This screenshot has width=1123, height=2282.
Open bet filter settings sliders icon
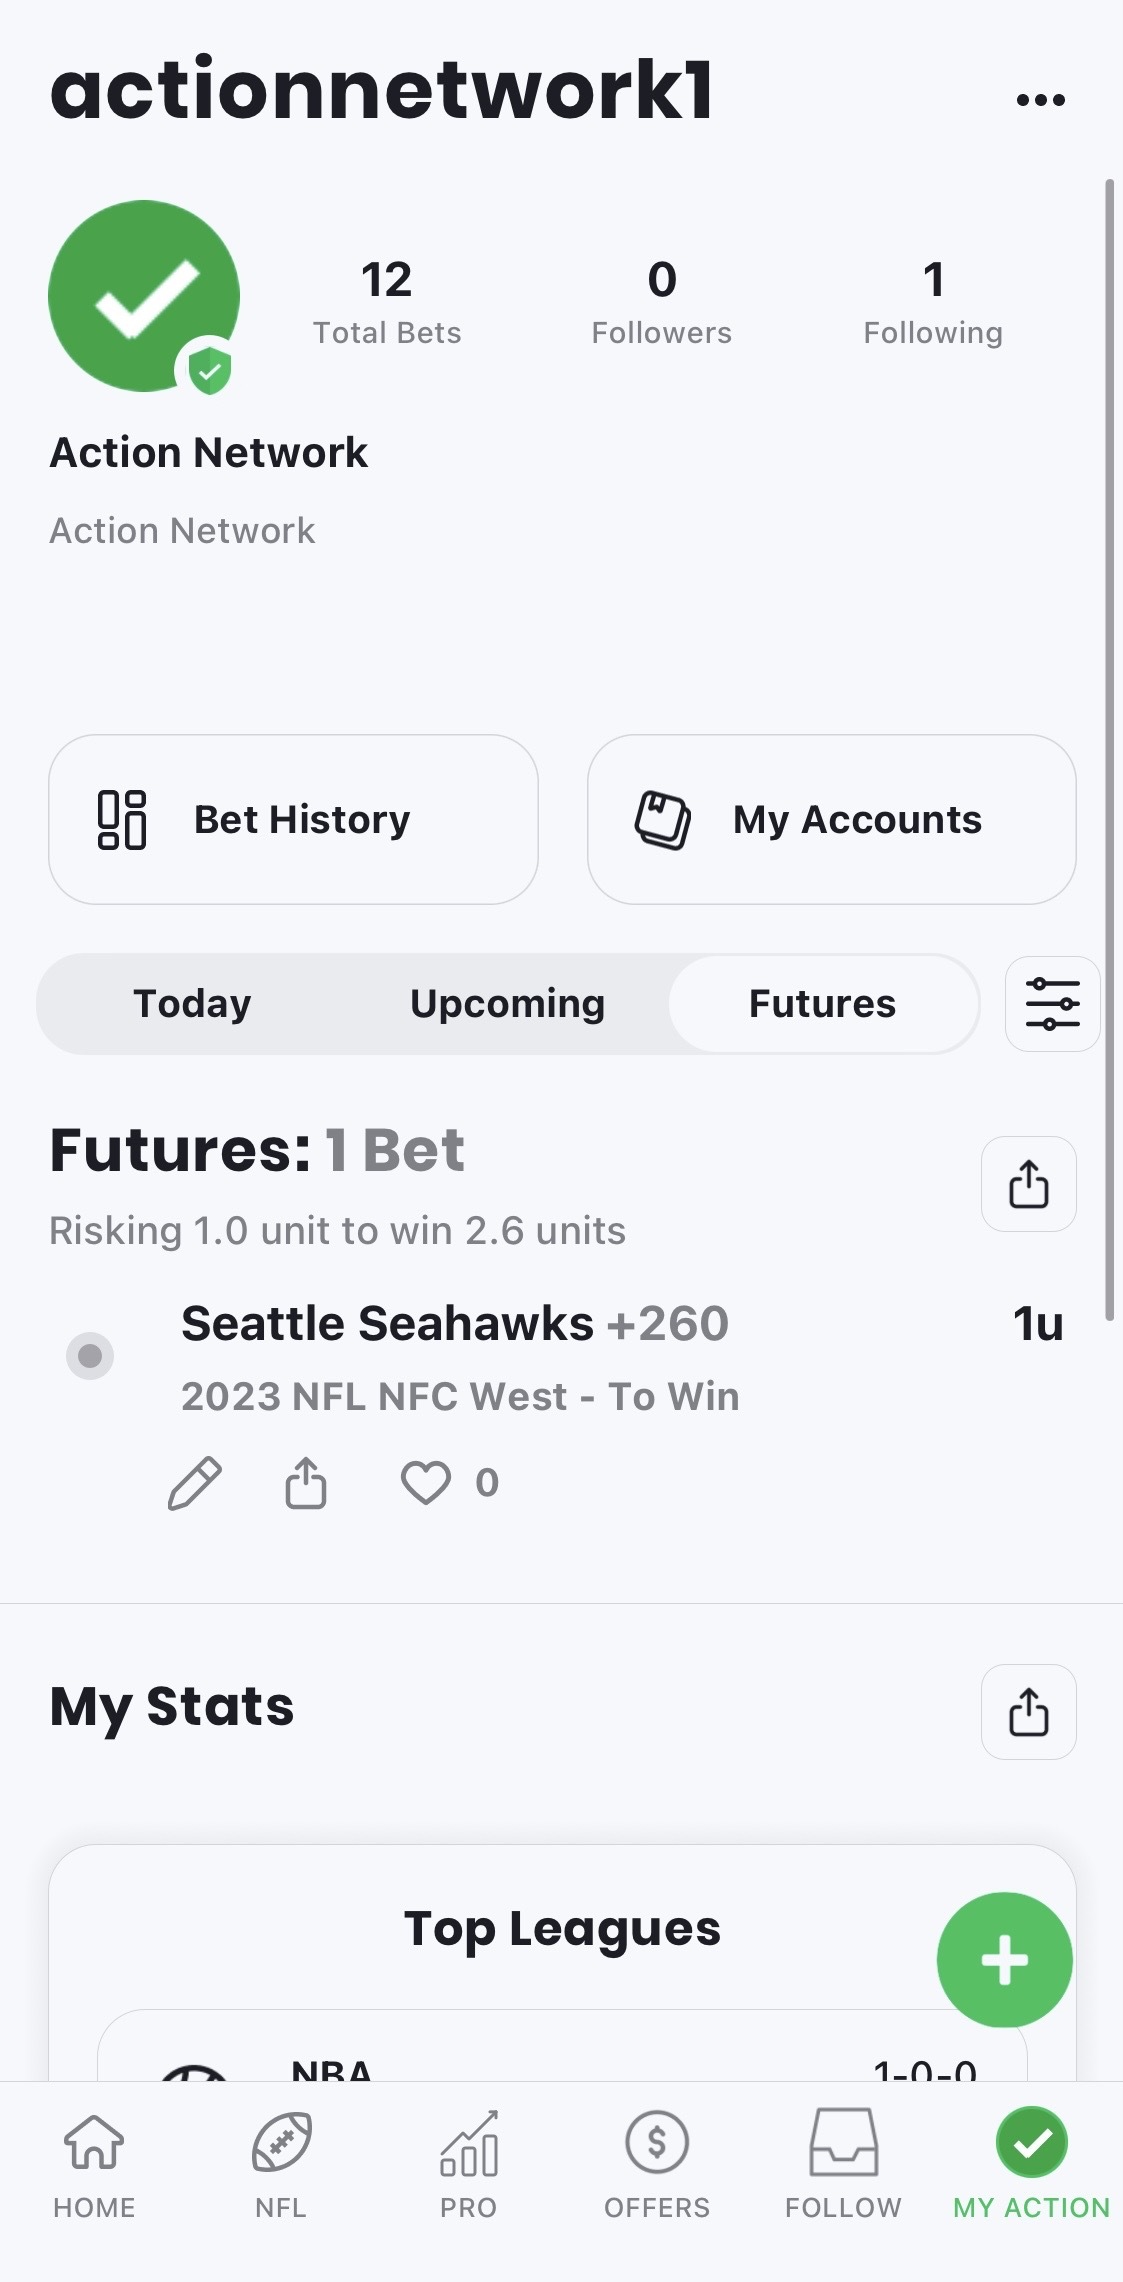pos(1052,1004)
